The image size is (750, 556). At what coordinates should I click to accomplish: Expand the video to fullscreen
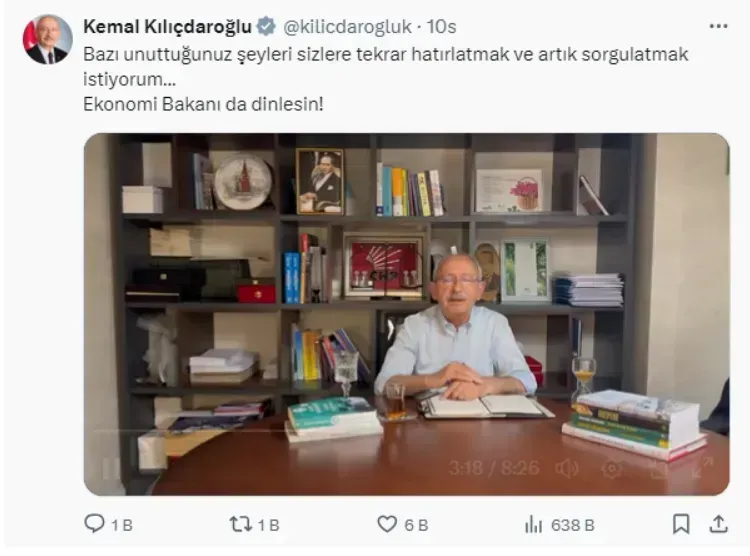(702, 467)
